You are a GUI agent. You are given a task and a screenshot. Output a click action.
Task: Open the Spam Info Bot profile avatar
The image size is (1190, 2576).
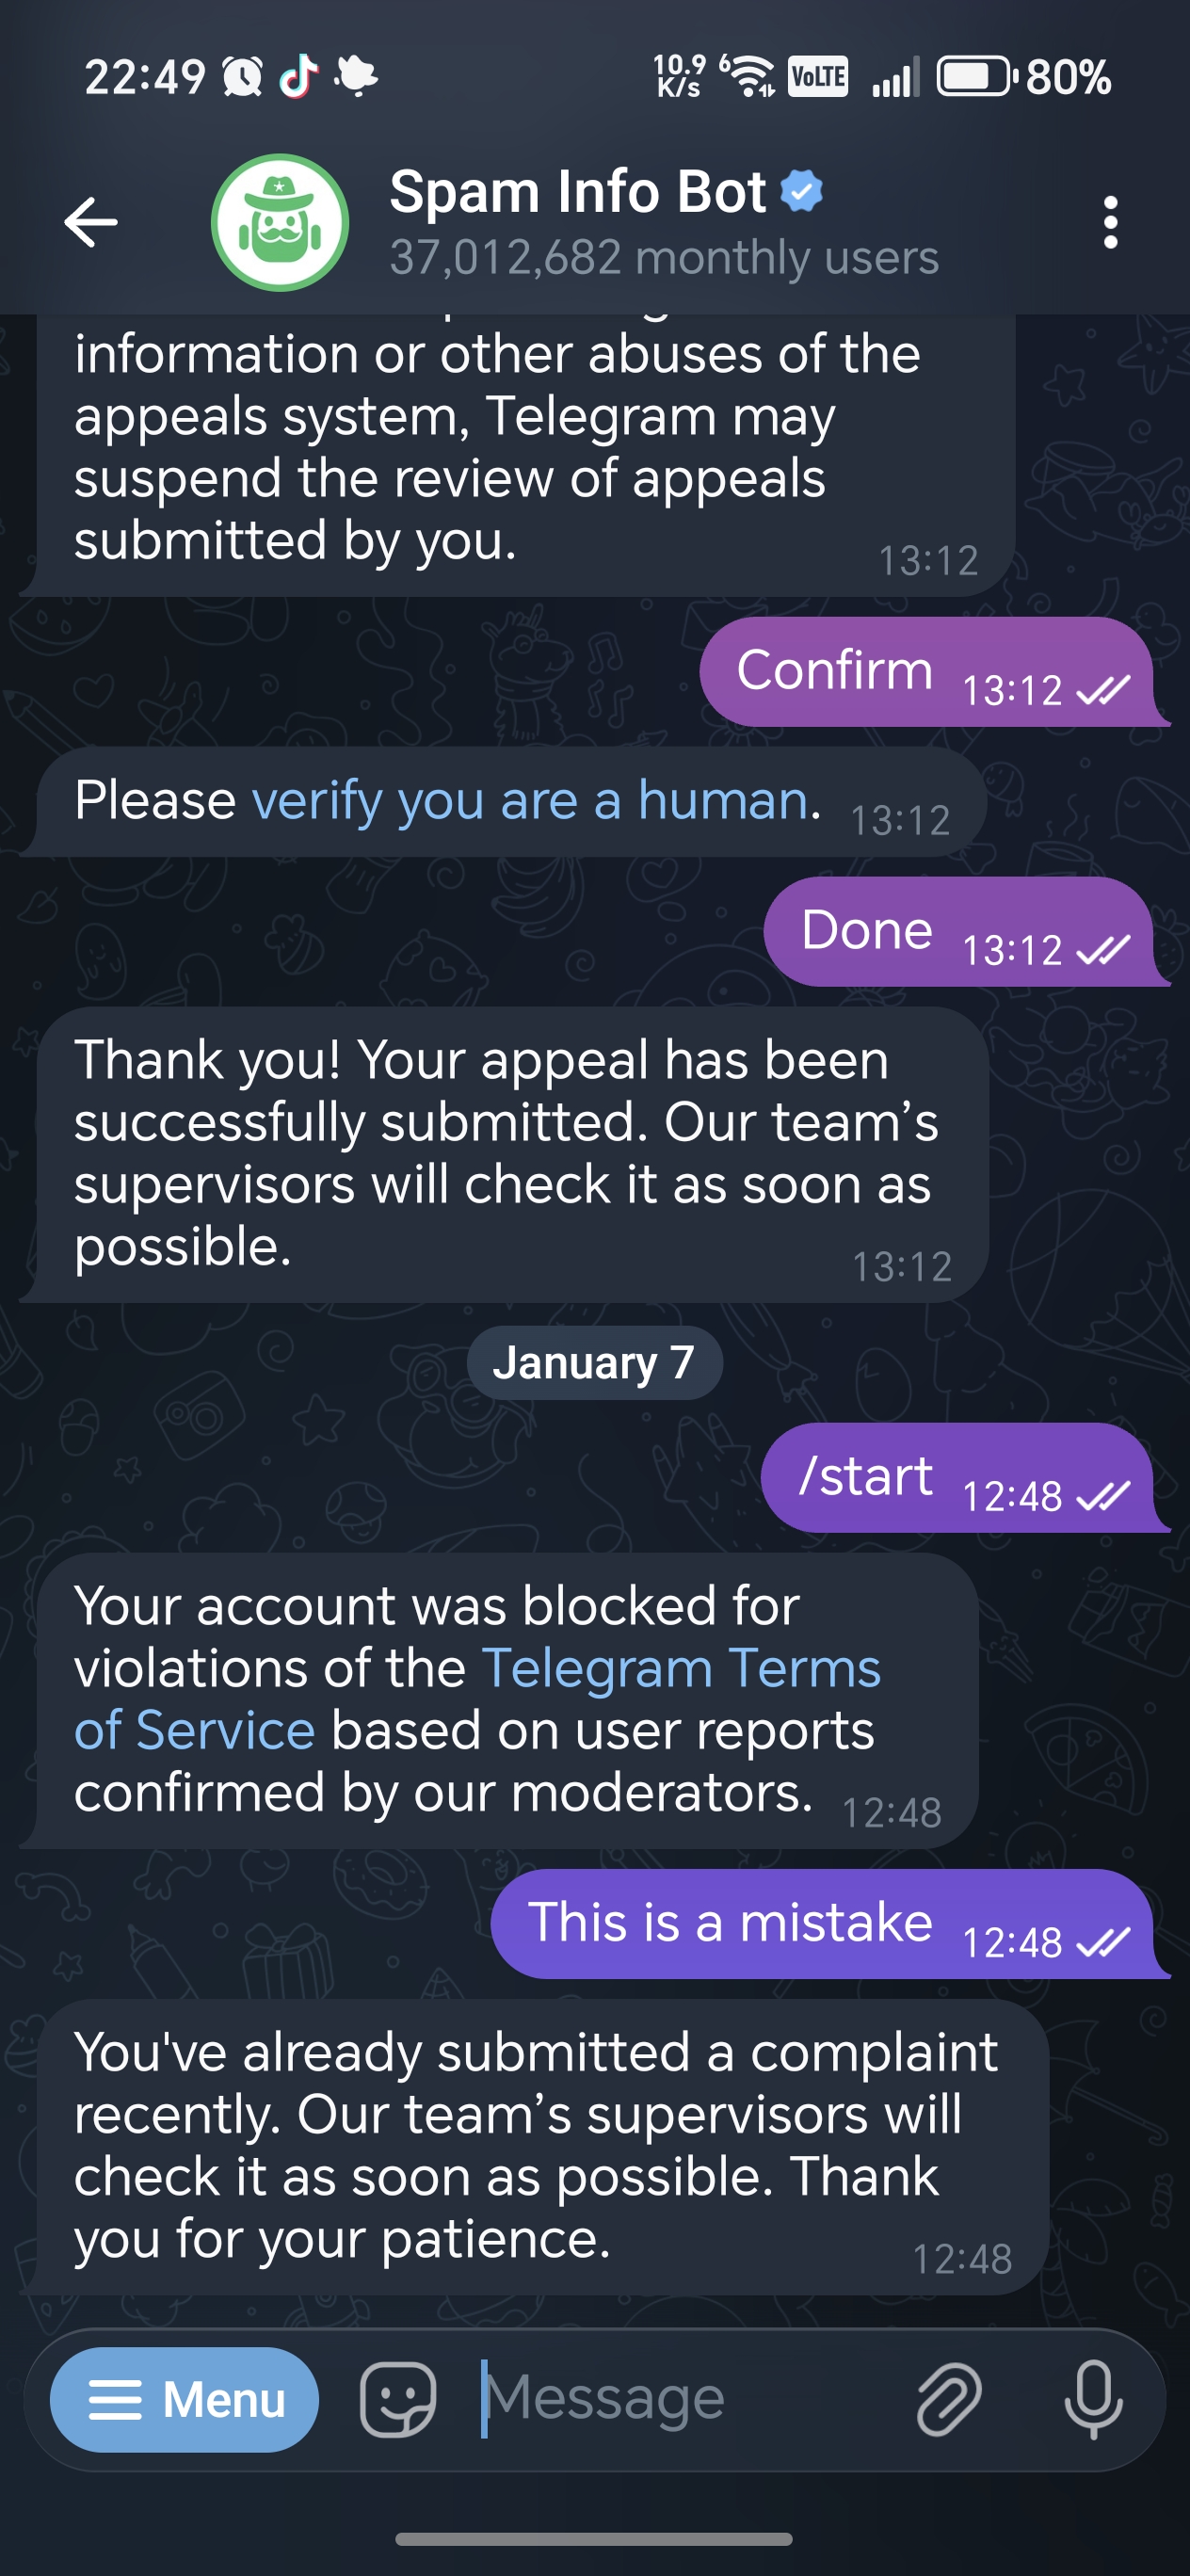point(280,222)
